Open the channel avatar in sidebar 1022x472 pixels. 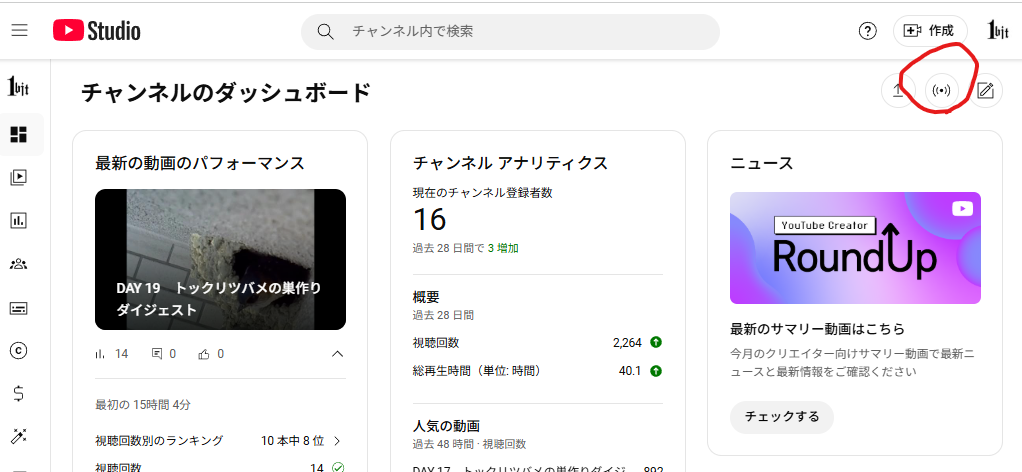(18, 85)
